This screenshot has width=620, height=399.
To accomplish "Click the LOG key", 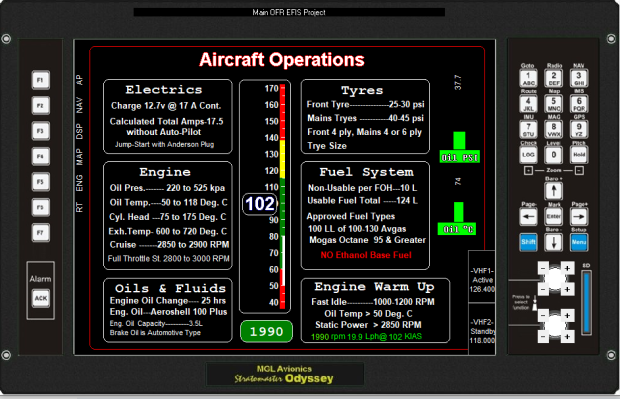I will pos(528,155).
